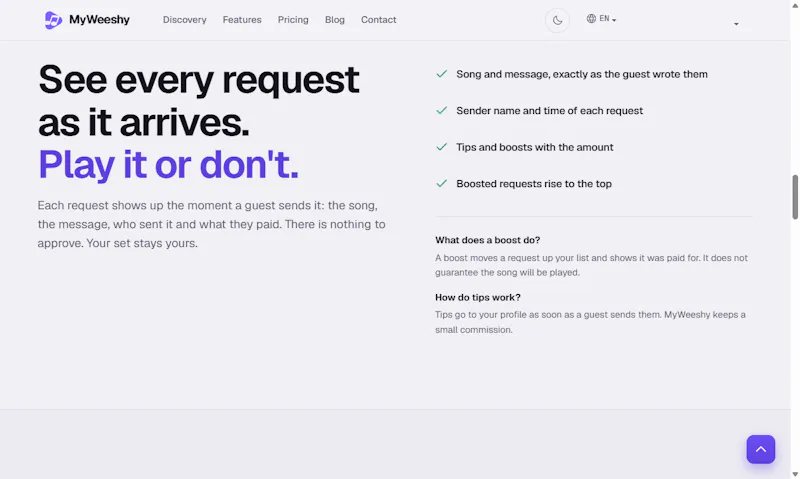Toggle dark mode with the moon icon

click(557, 20)
